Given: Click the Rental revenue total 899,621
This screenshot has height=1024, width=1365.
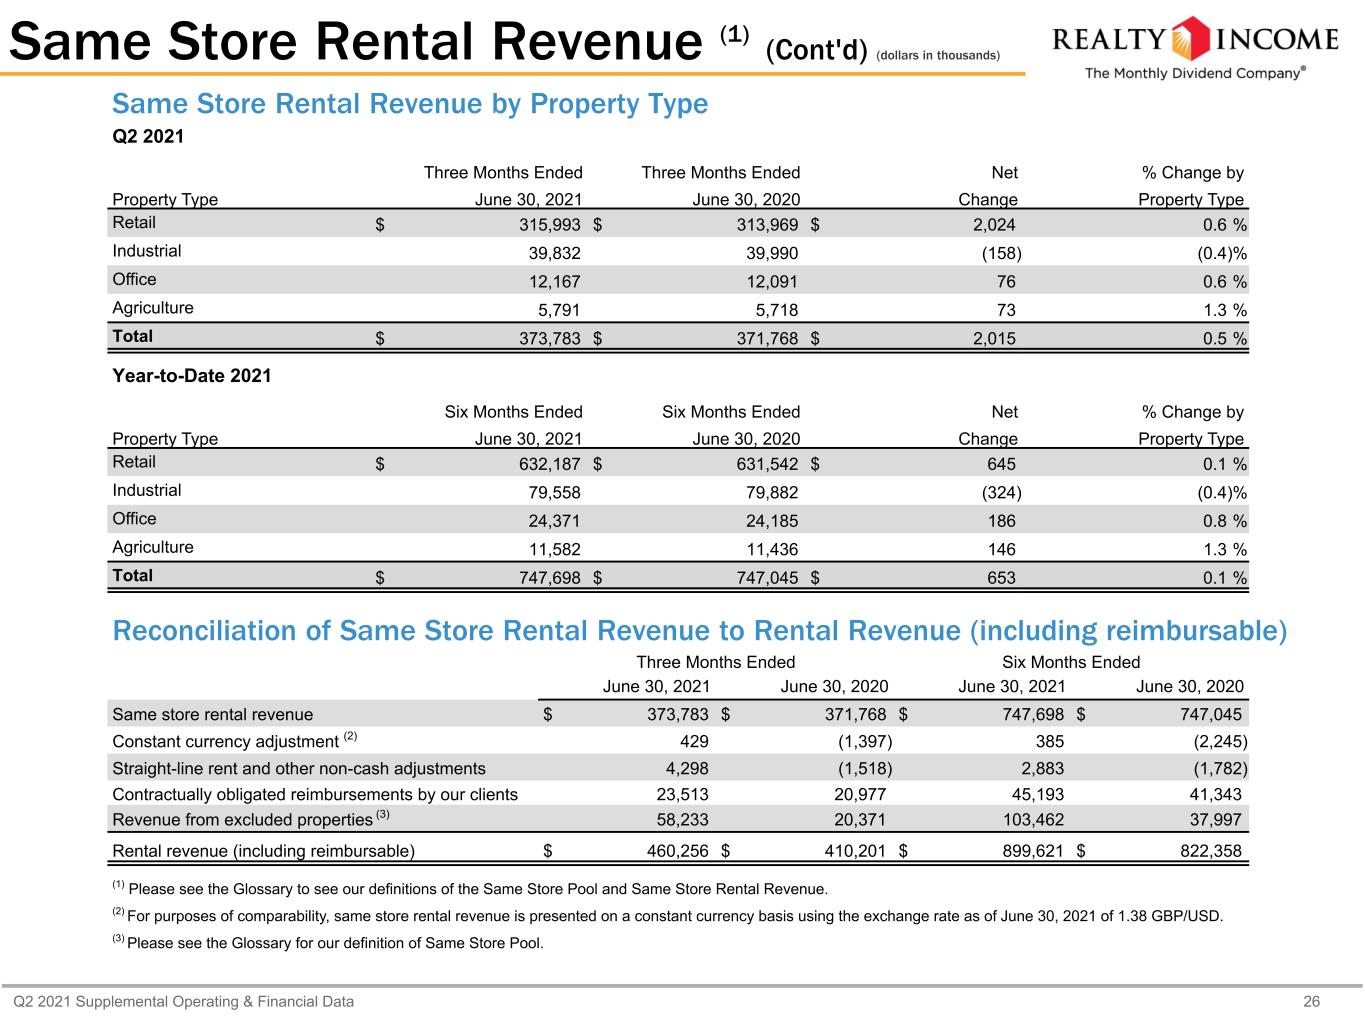Looking at the screenshot, I should [x=1033, y=851].
